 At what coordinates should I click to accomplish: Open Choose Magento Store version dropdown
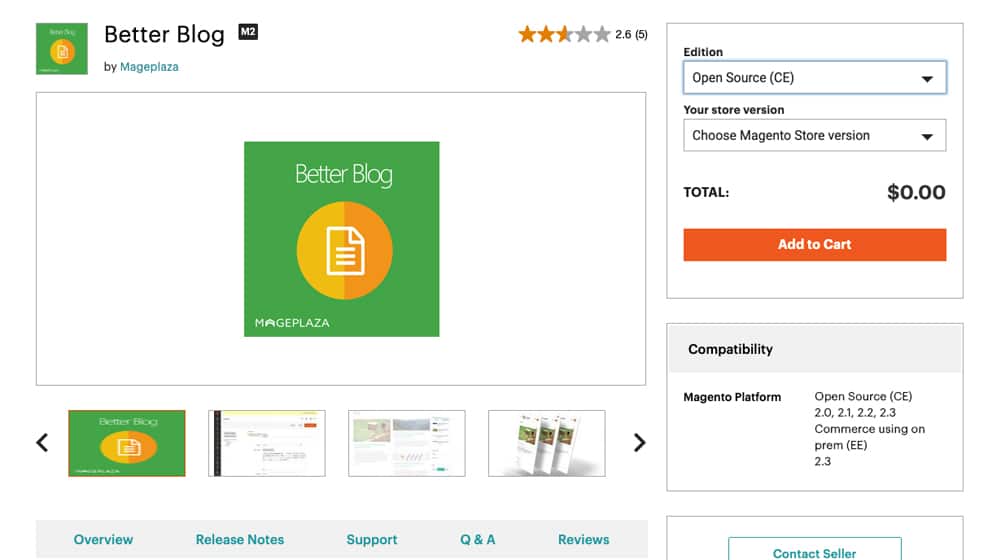[x=814, y=135]
